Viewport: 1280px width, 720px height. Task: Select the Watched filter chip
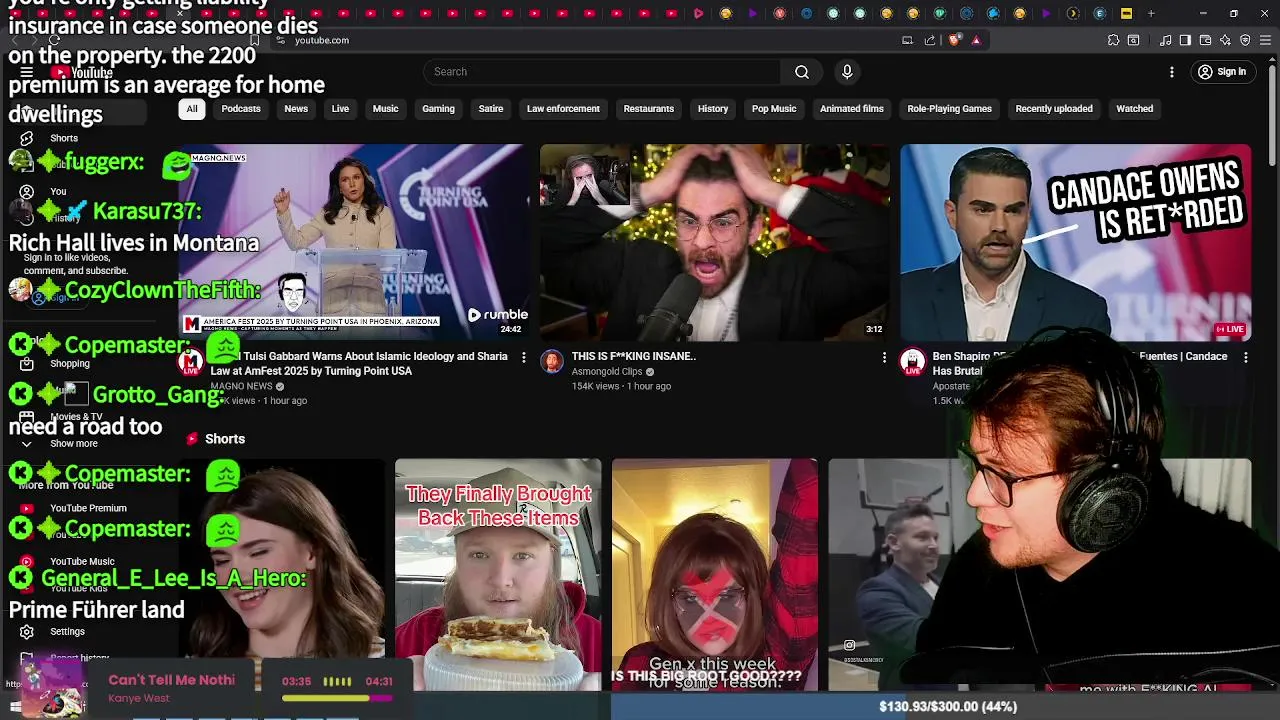(1135, 109)
